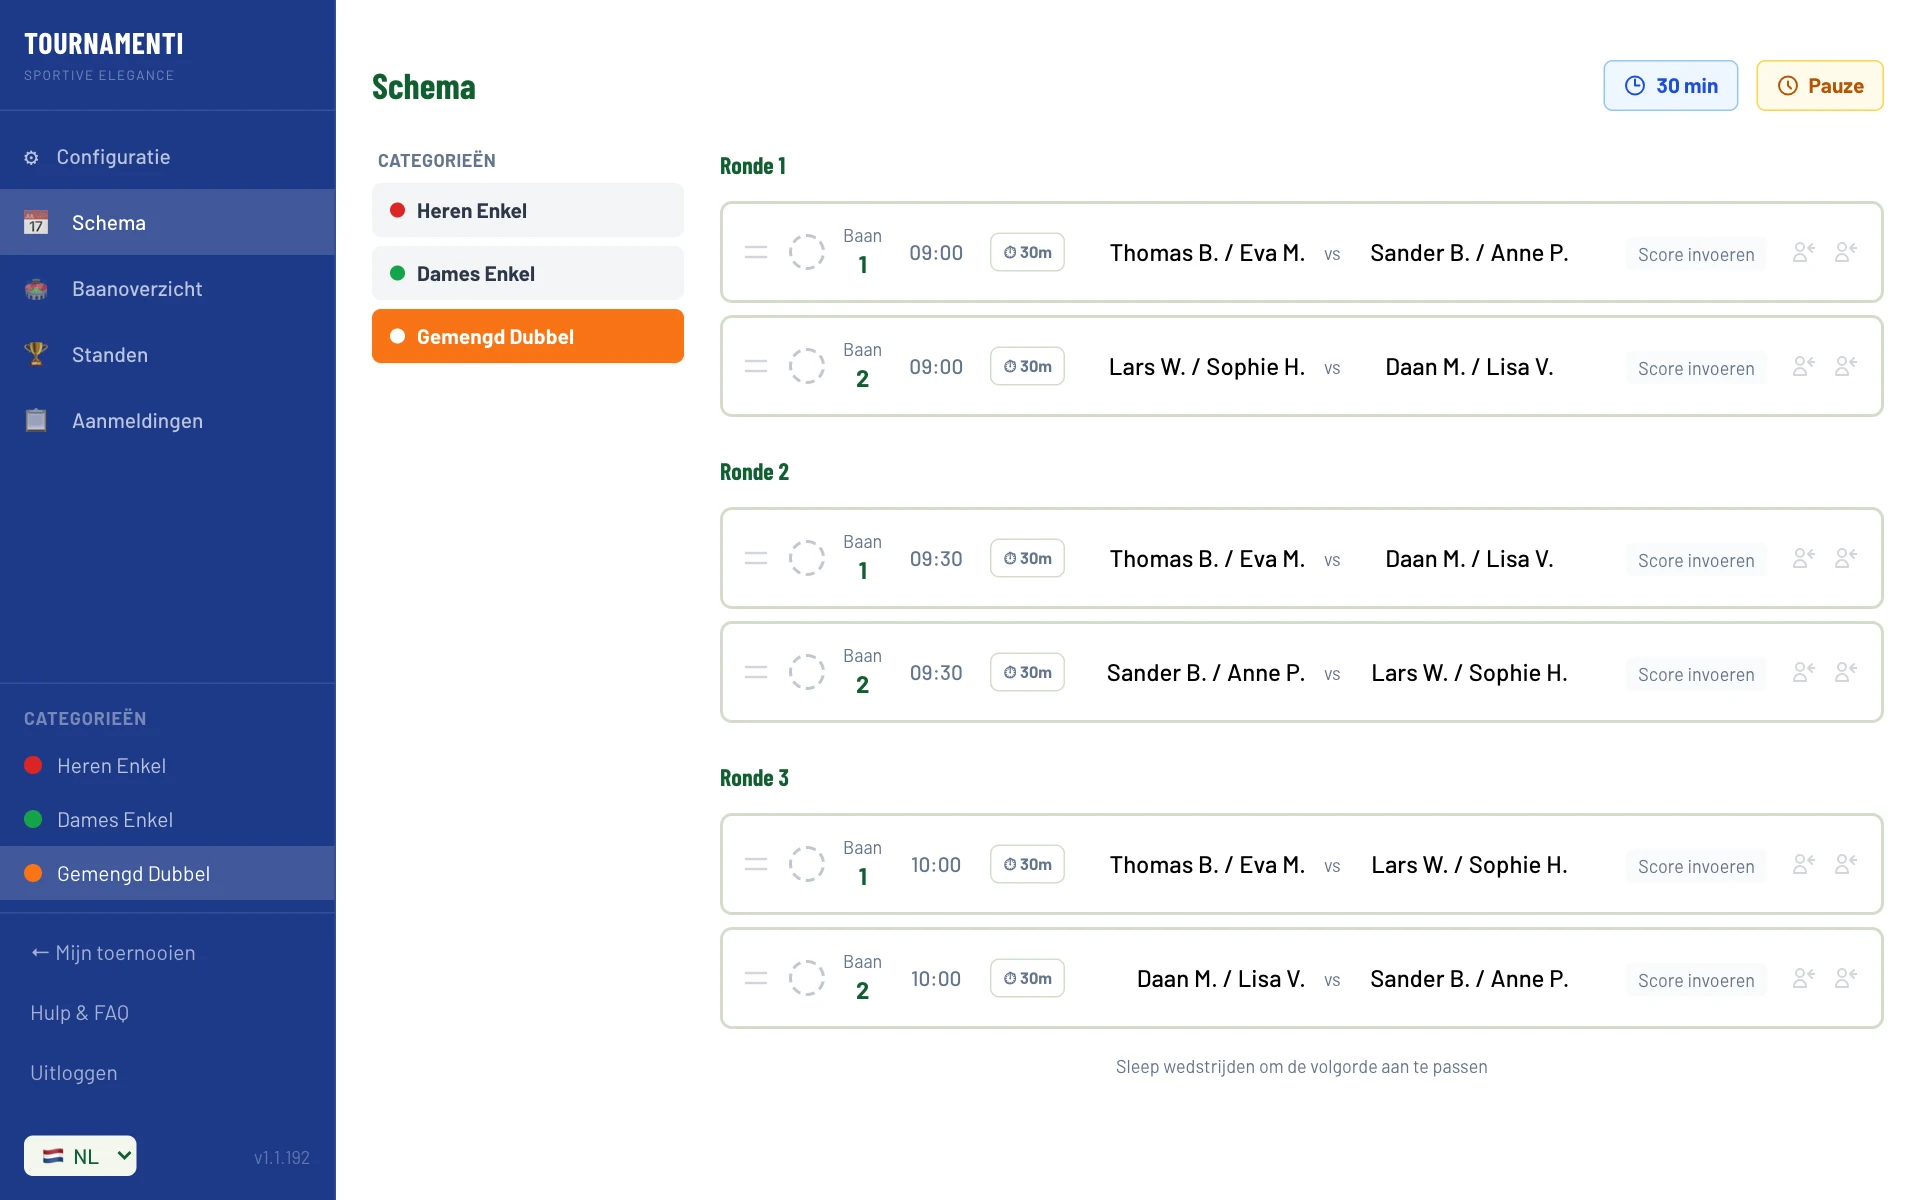
Task: Click last player-swap icon in Thomas B. vs Lars W. row
Action: [1846, 864]
